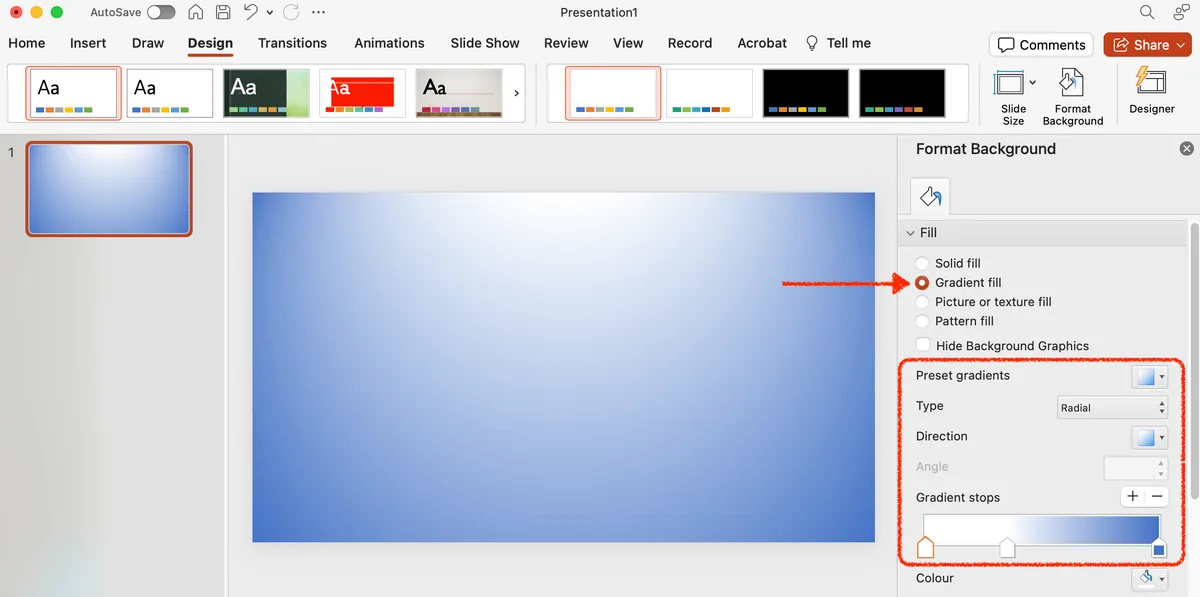Click the macOS green fullscreen window button
Image resolution: width=1200 pixels, height=597 pixels.
point(57,13)
